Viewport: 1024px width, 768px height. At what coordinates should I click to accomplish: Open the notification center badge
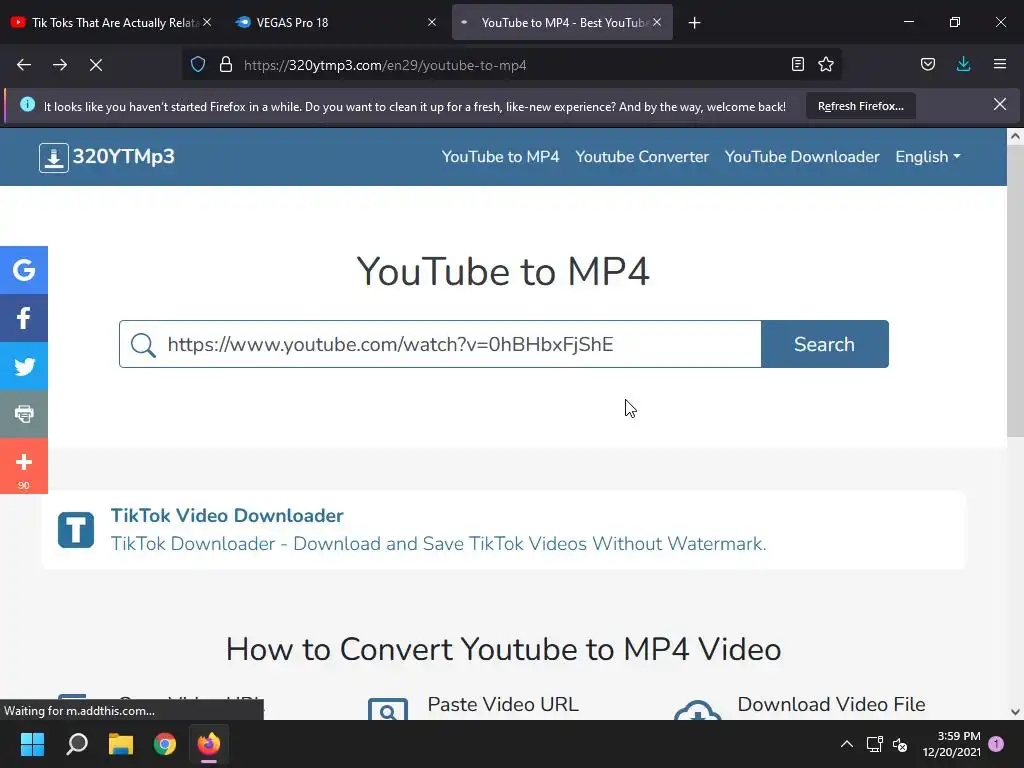pyautogui.click(x=996, y=744)
